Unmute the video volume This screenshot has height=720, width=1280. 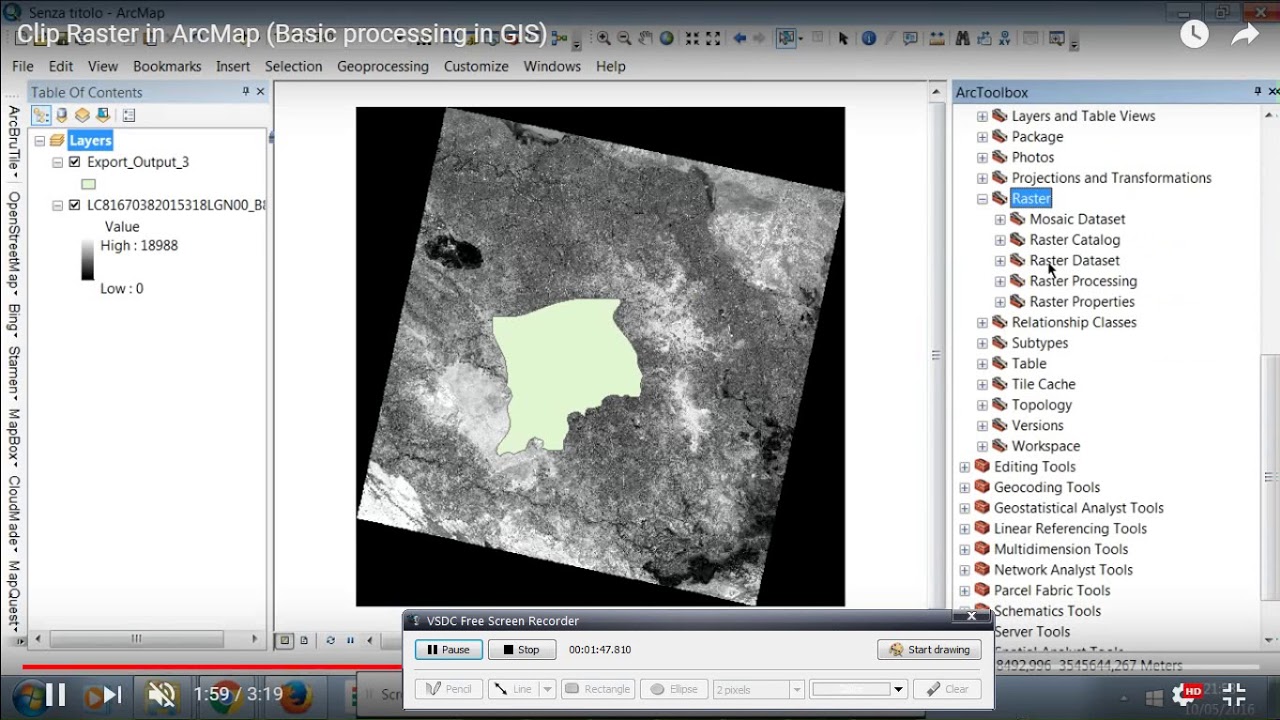[x=161, y=694]
